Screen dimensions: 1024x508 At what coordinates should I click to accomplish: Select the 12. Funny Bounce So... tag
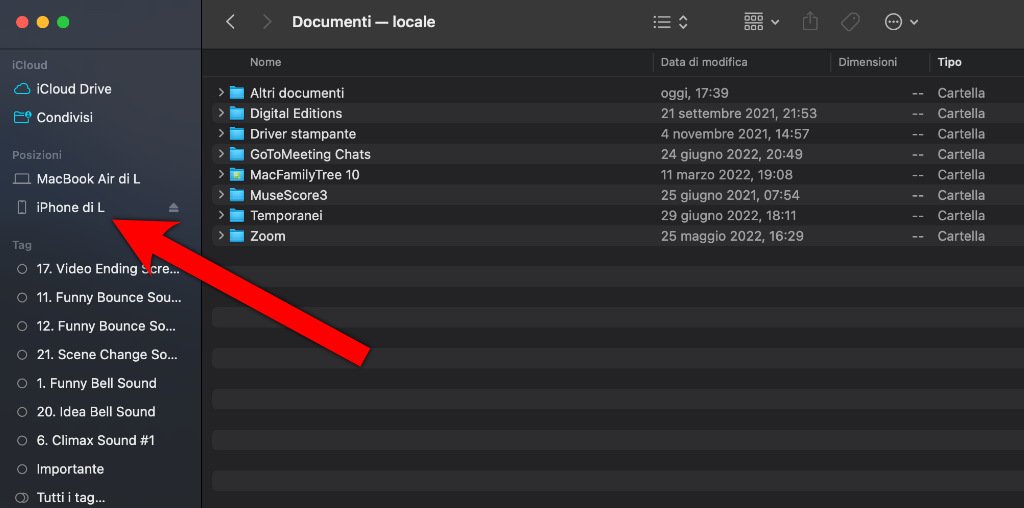pyautogui.click(x=97, y=326)
